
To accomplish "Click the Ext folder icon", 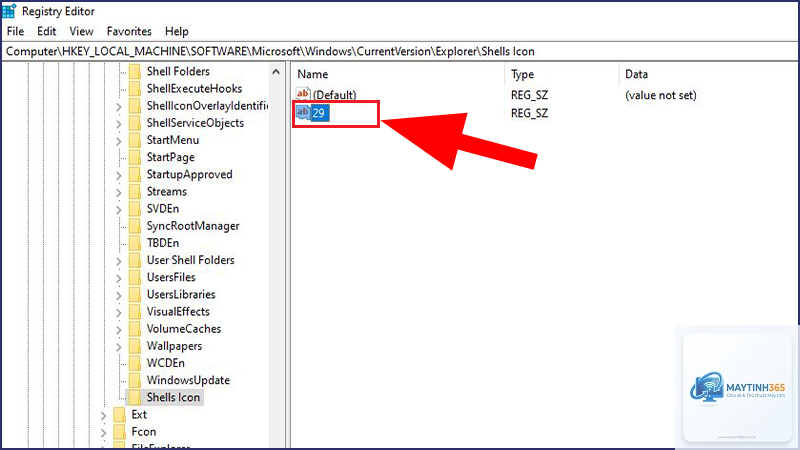I will click(x=119, y=414).
